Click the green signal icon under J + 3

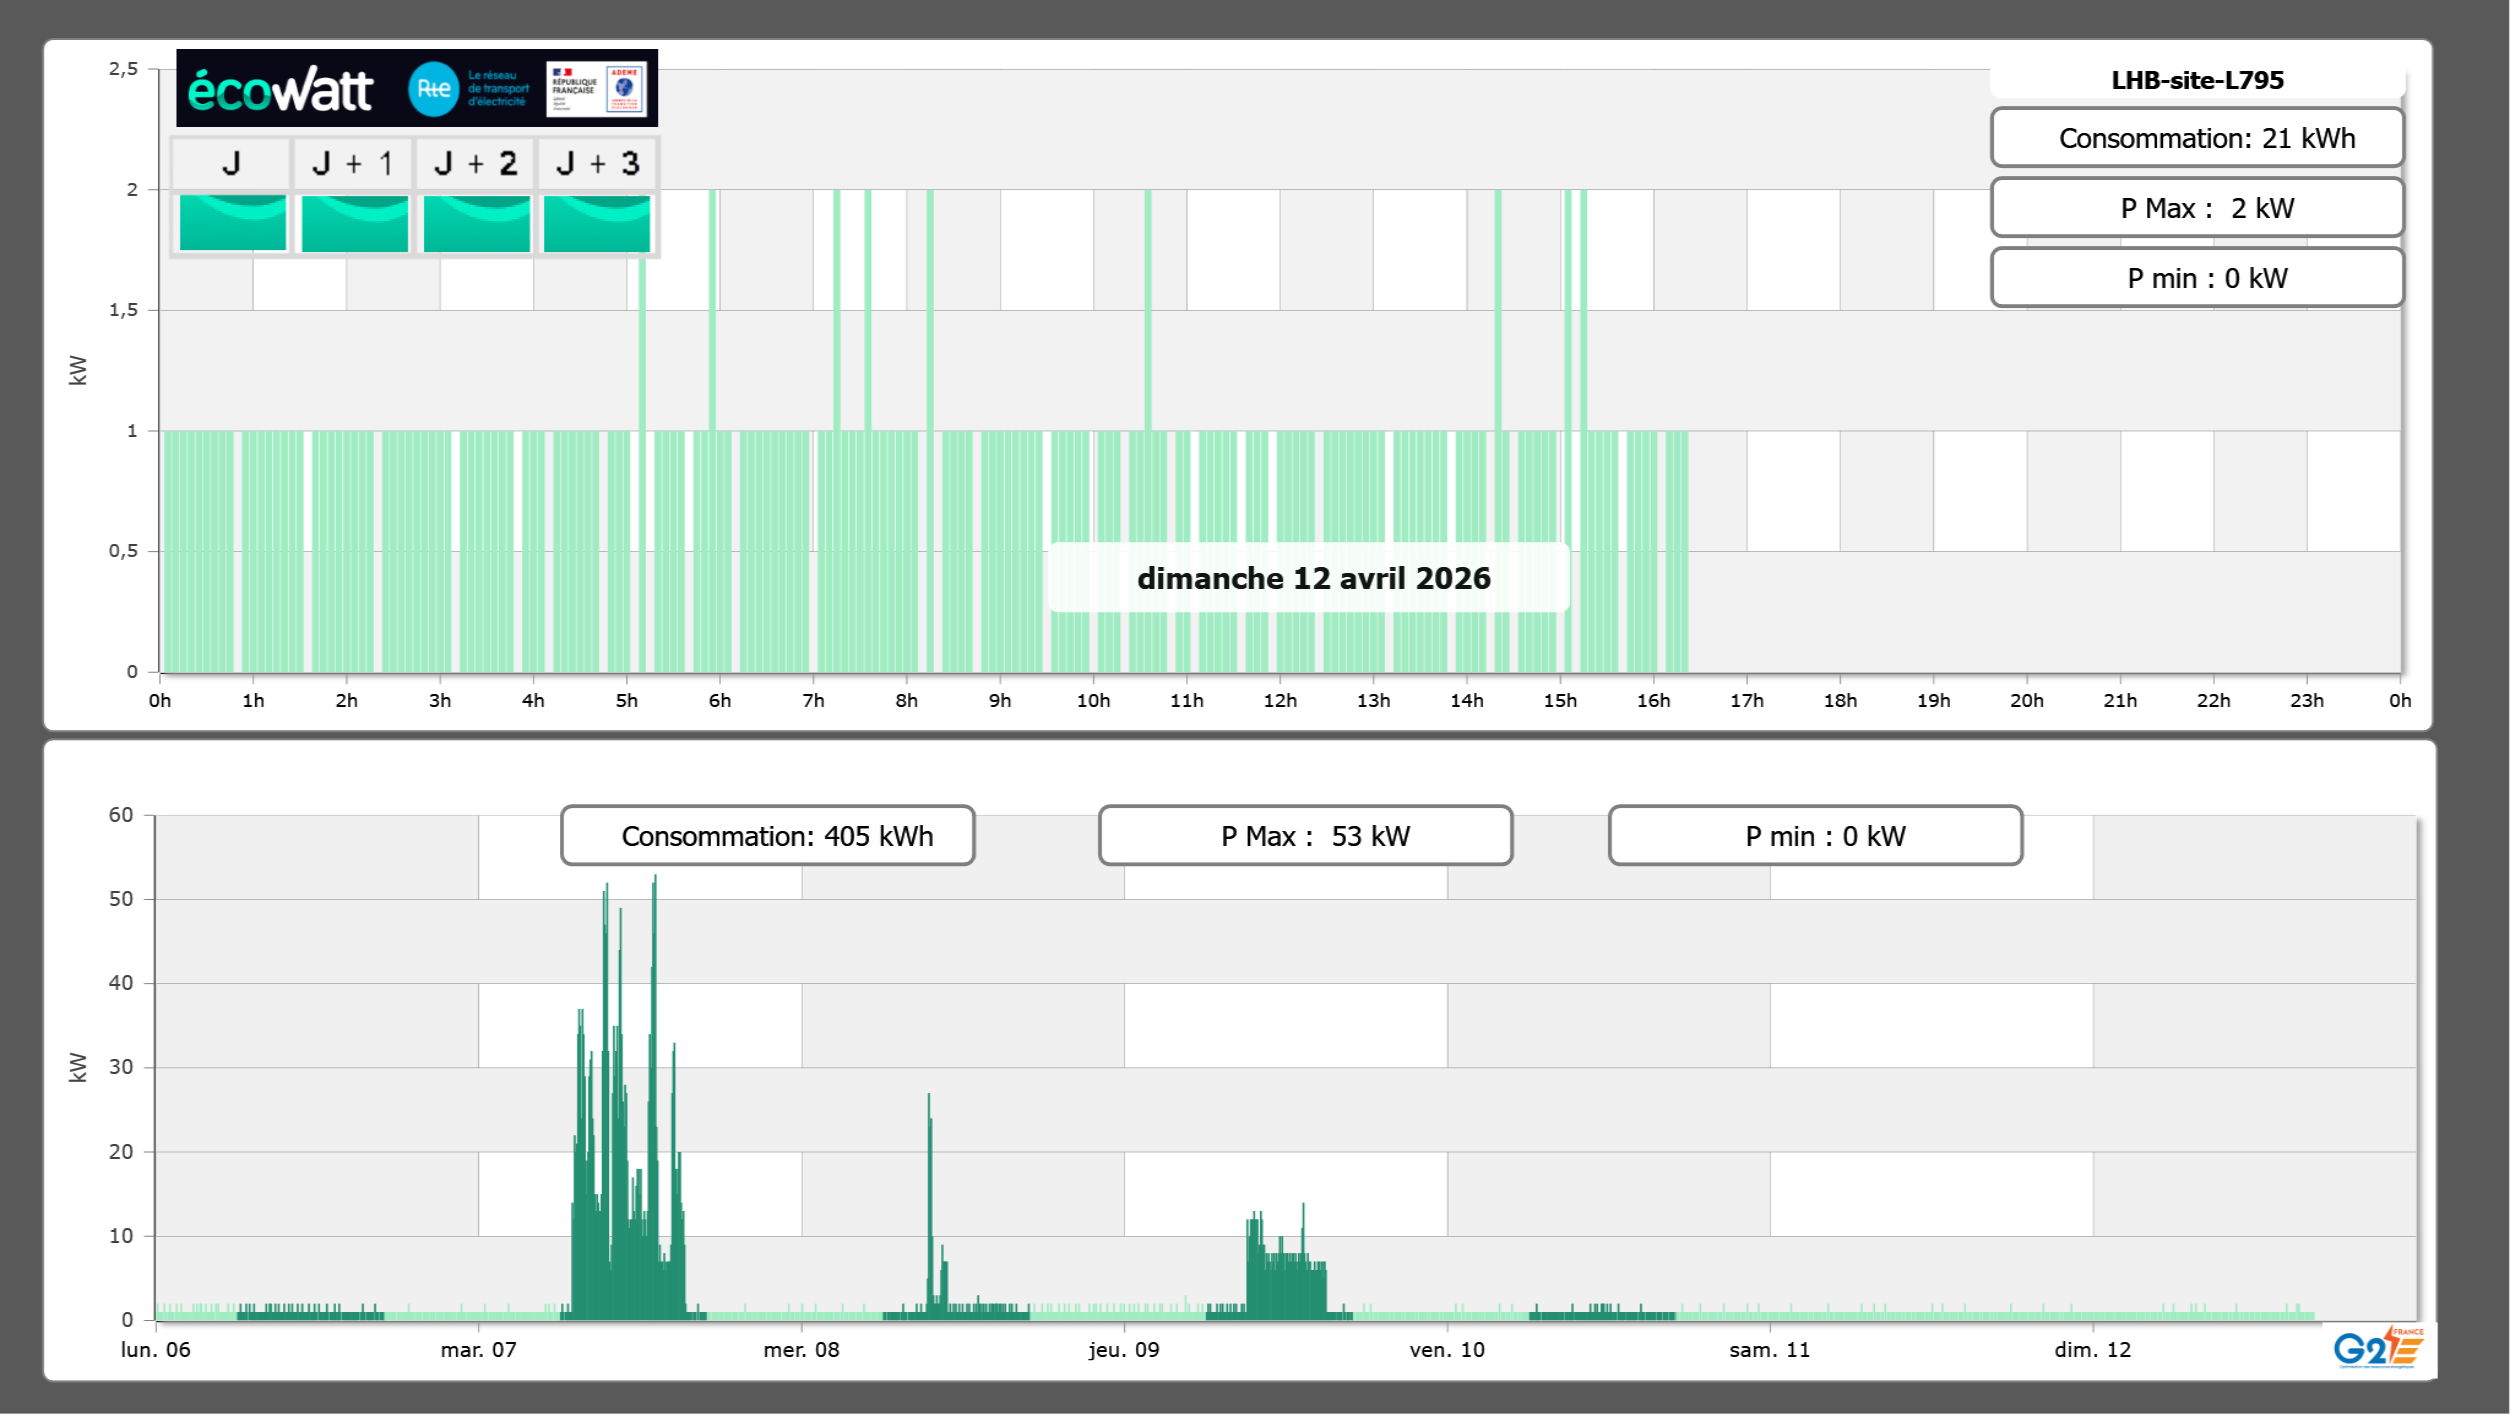tap(597, 223)
